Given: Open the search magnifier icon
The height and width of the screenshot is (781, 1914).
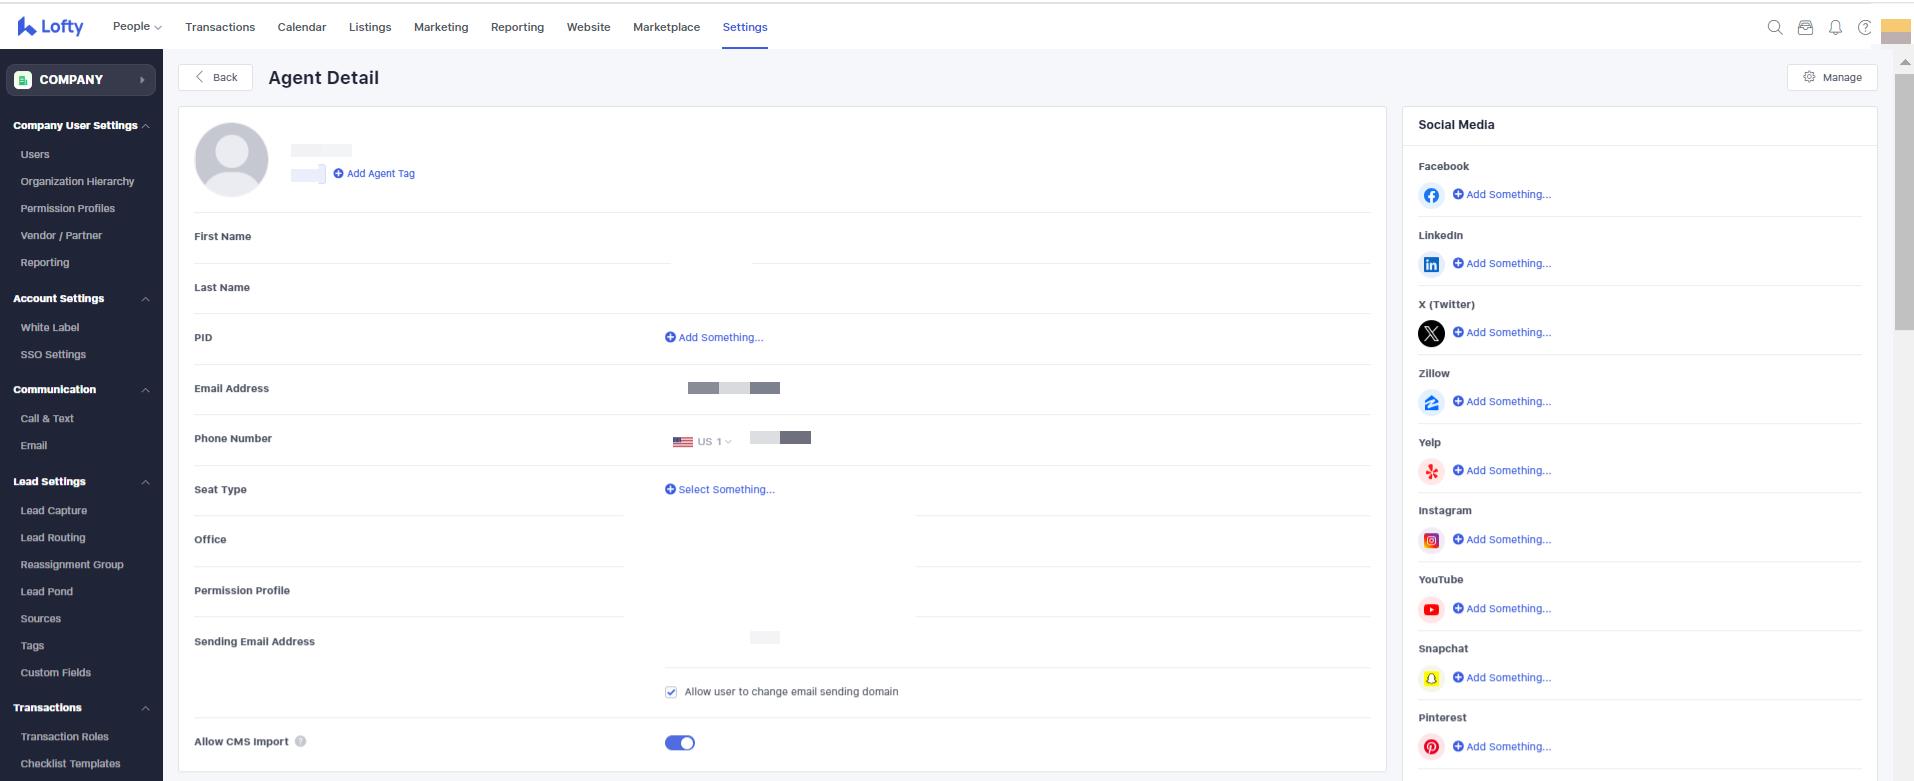Looking at the screenshot, I should 1775,28.
